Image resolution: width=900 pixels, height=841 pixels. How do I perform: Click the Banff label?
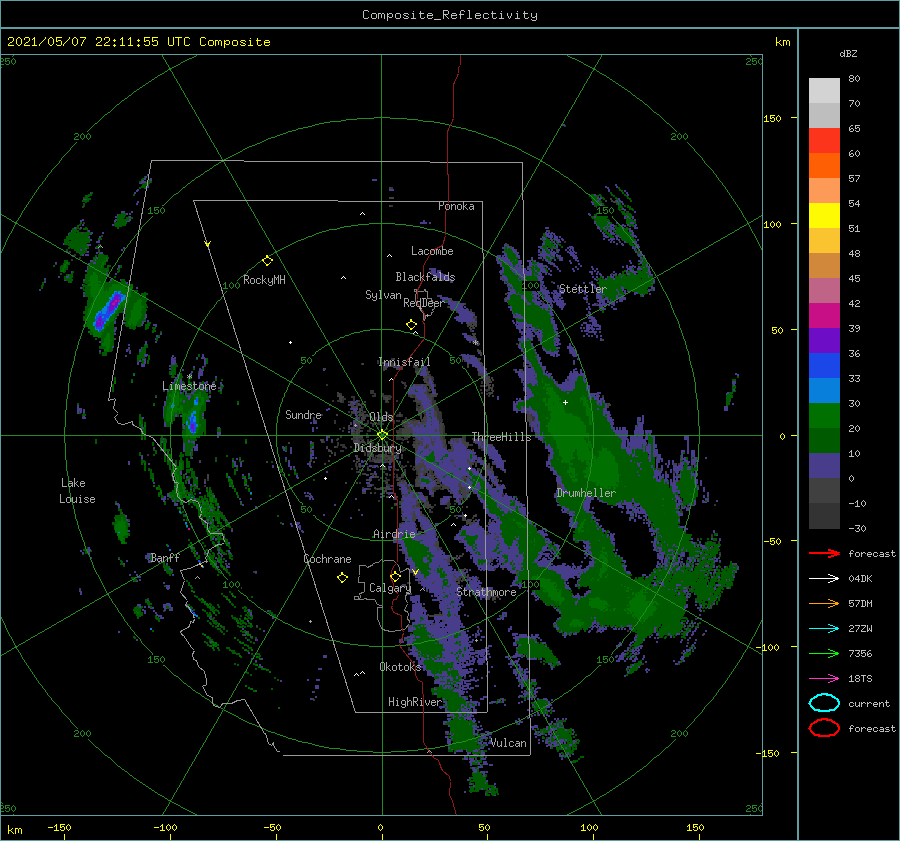pos(165,557)
